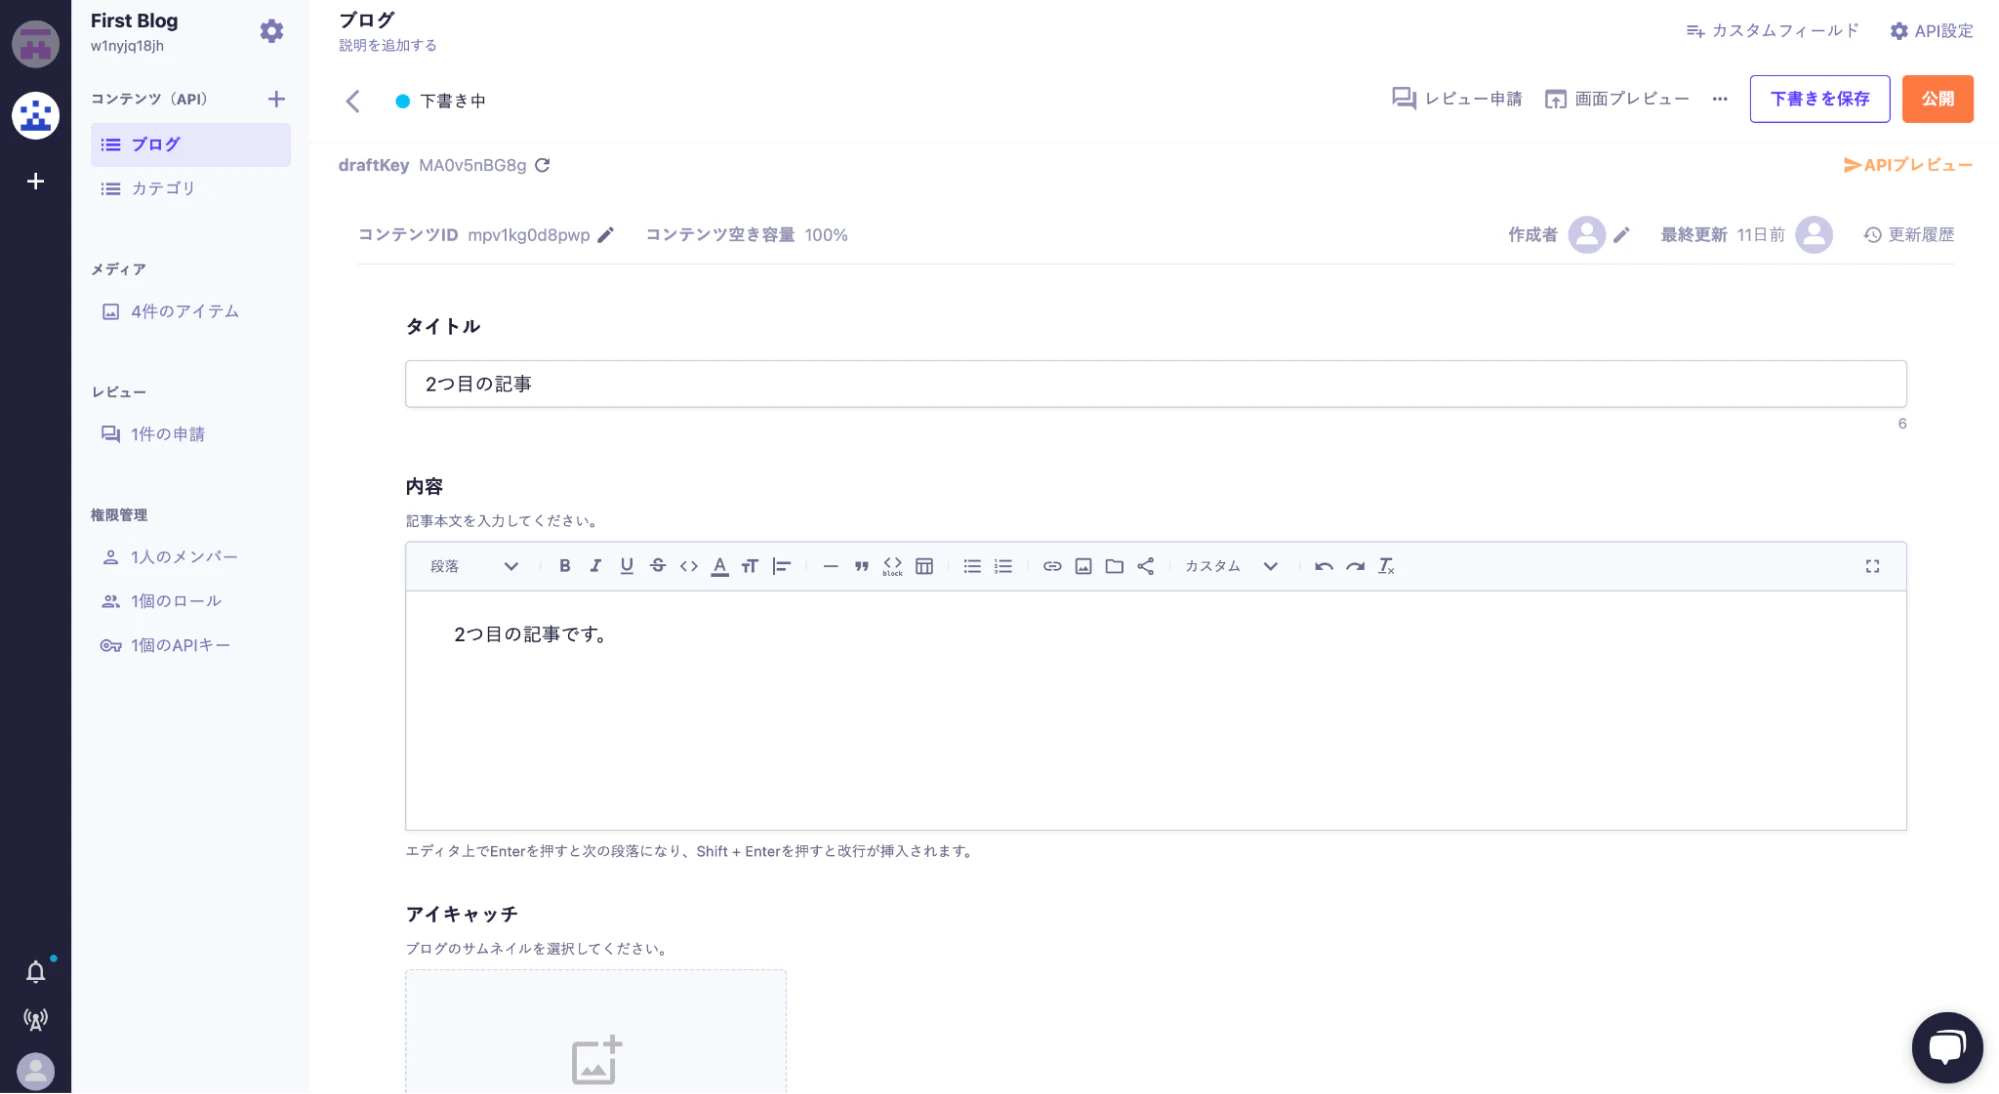1999x1094 pixels.
Task: Edit the 作成者 author with the pencil
Action: [1621, 235]
